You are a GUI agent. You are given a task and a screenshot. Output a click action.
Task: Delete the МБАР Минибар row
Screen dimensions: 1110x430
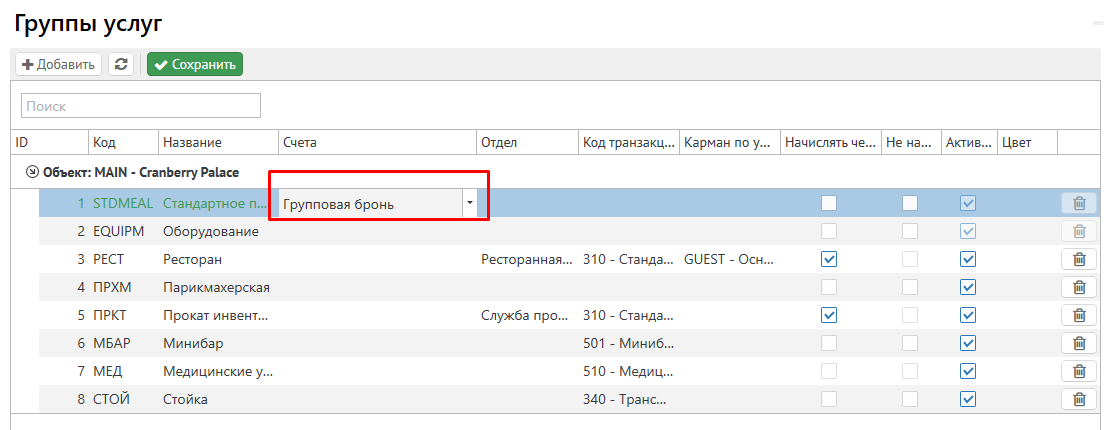(1079, 343)
